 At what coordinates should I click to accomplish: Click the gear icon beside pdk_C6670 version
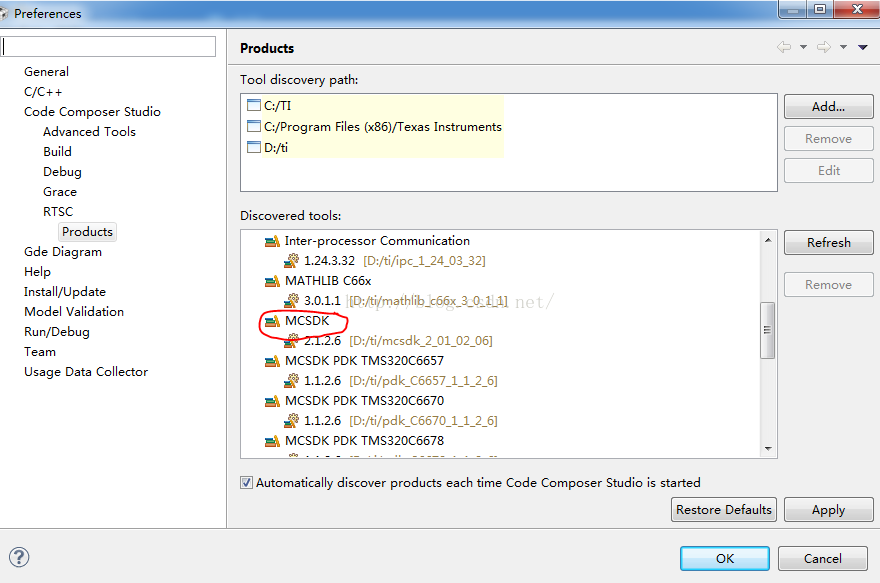click(291, 421)
